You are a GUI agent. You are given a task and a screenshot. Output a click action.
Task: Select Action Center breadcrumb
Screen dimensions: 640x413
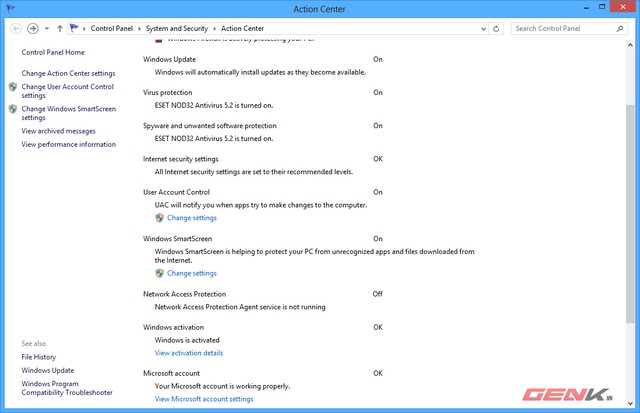[x=242, y=29]
